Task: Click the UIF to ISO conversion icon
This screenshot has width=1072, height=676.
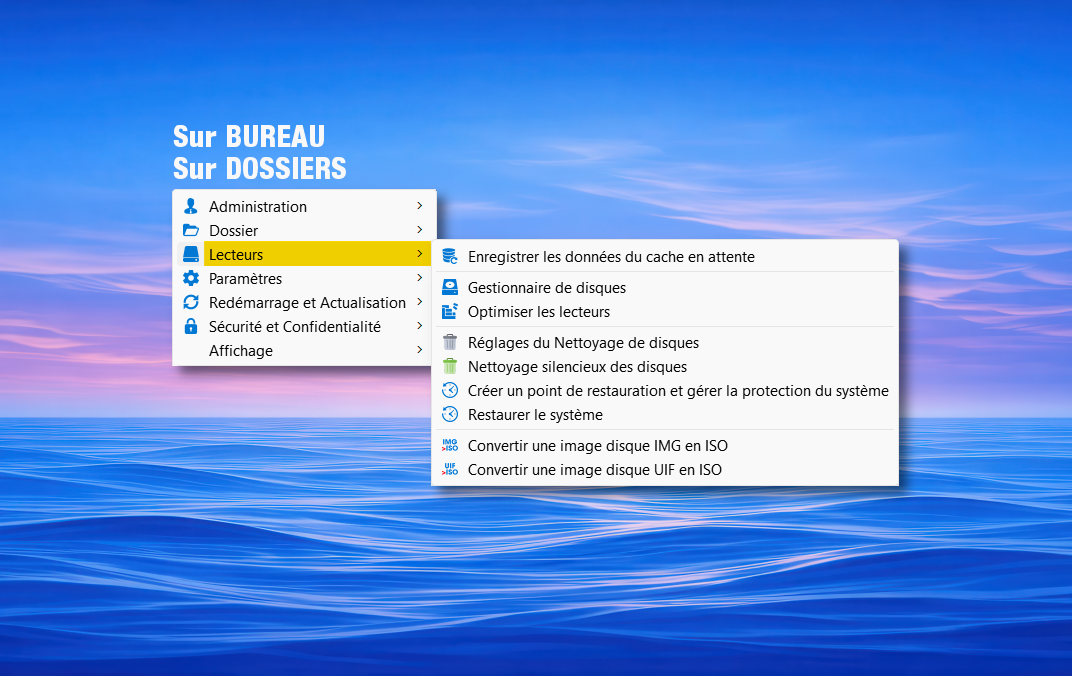Action: 450,470
